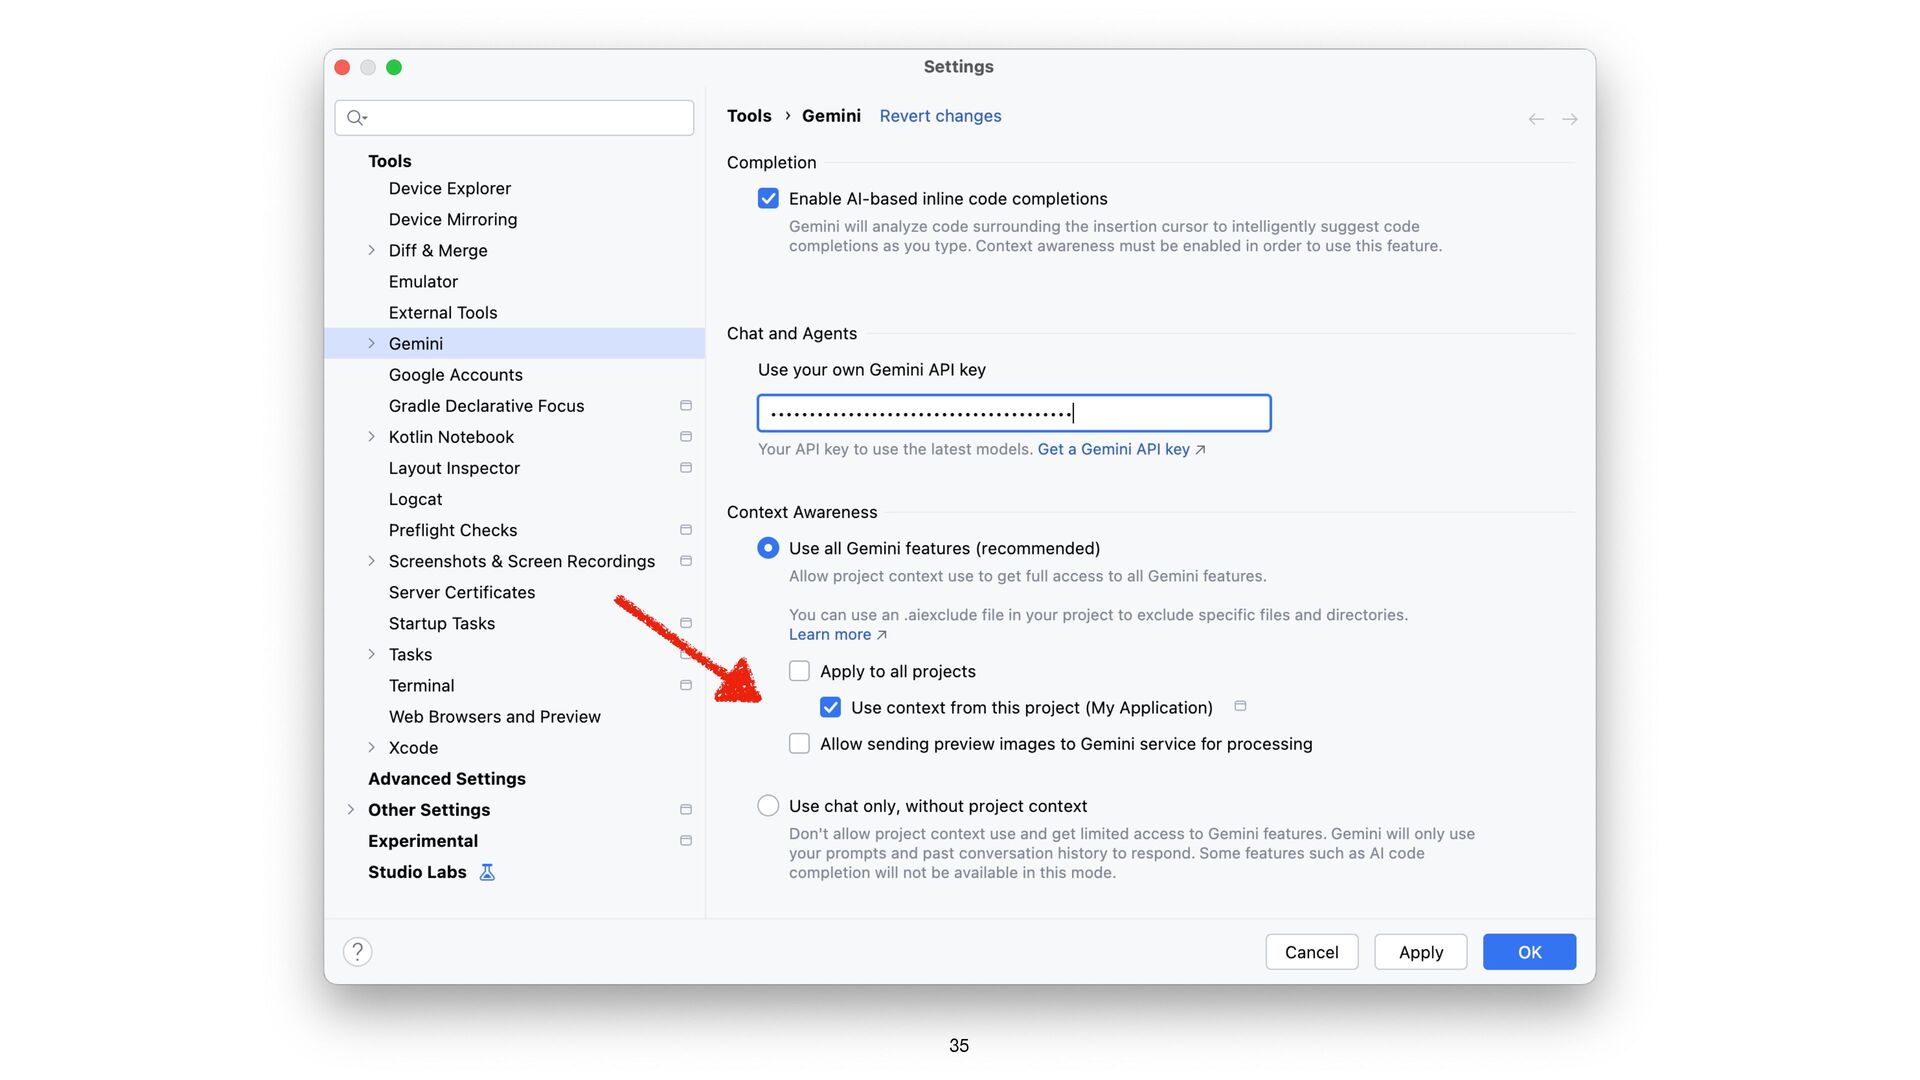Click project-level icon beside Layout Inspector
The height and width of the screenshot is (1080, 1920).
click(686, 468)
